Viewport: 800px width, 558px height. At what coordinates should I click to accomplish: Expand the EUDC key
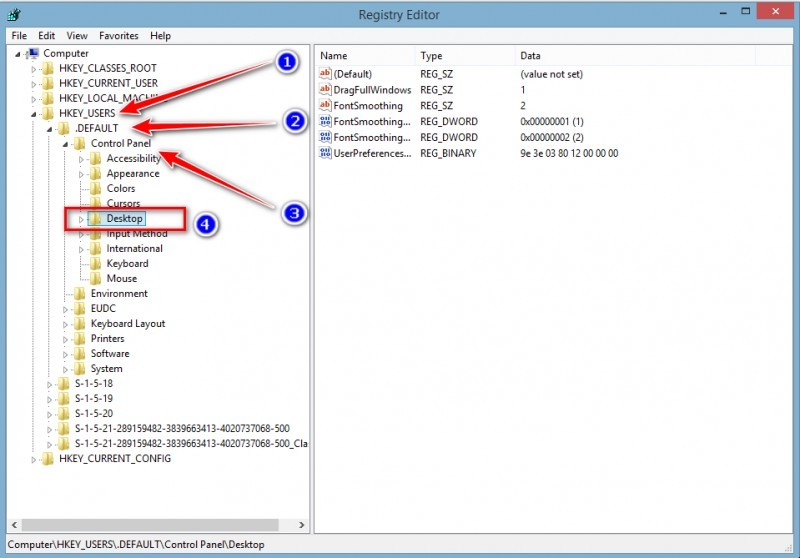65,309
